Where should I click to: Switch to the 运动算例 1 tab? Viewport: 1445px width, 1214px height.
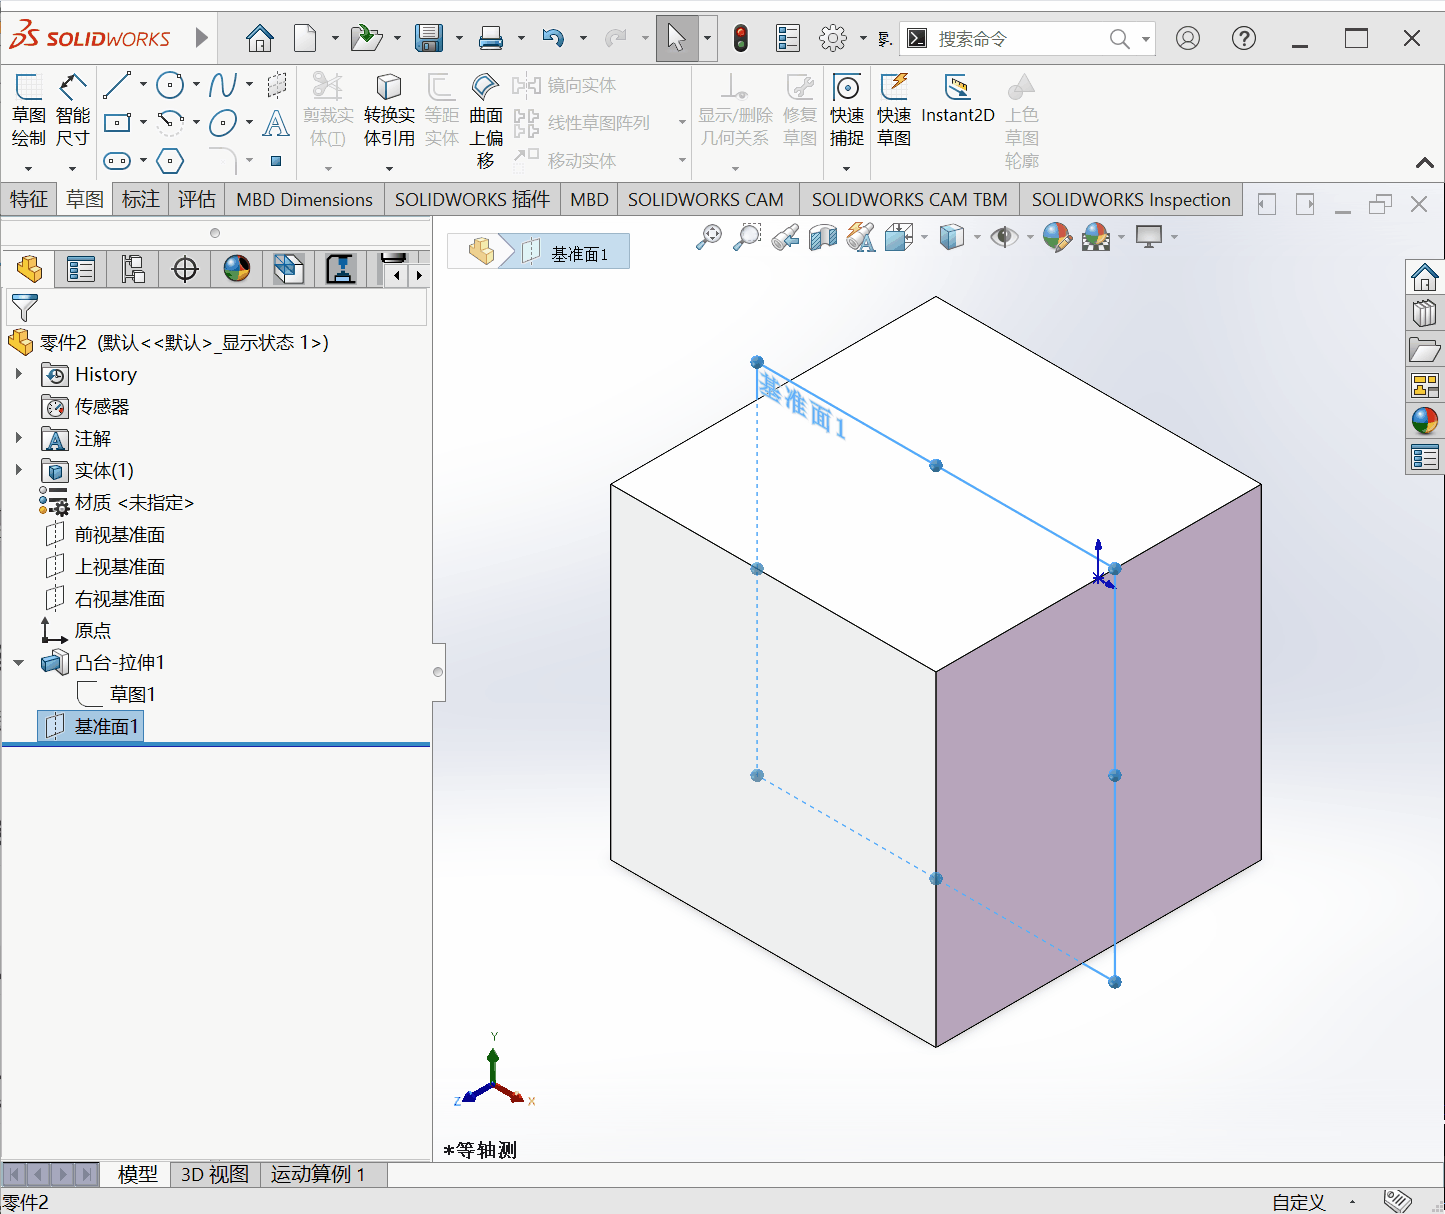click(318, 1174)
